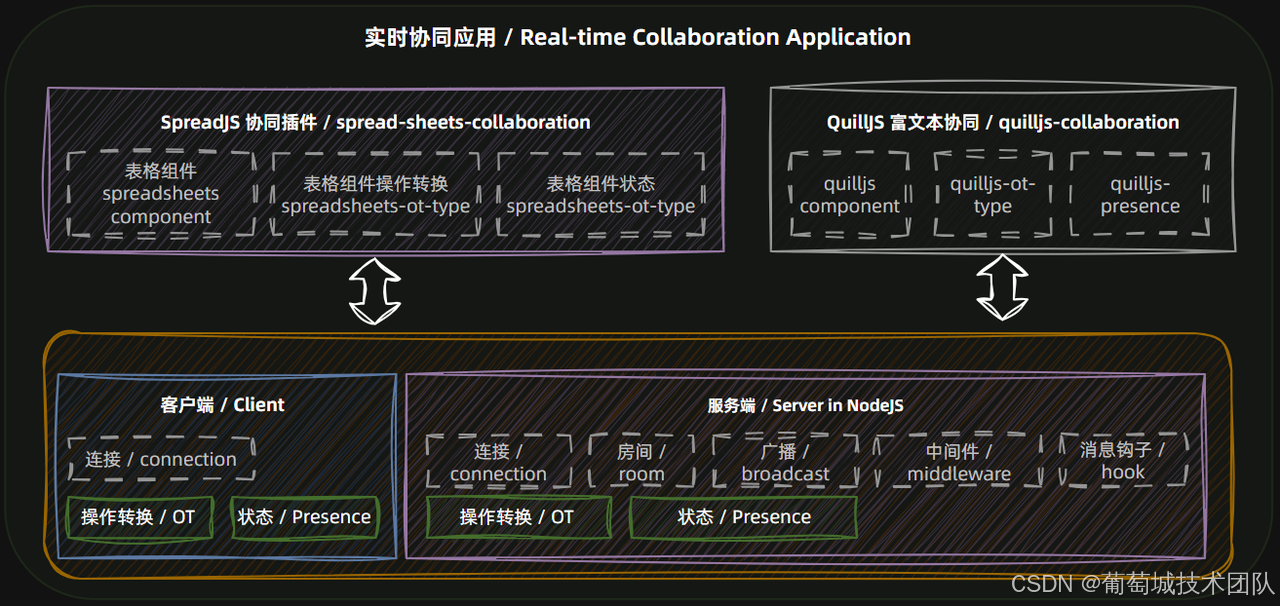Click the Client 连接 / connection block
The height and width of the screenshot is (606, 1280).
160,458
